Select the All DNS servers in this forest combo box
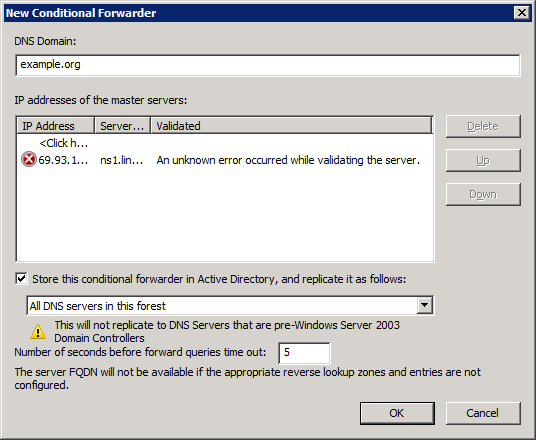This screenshot has height=440, width=536. pos(230,305)
